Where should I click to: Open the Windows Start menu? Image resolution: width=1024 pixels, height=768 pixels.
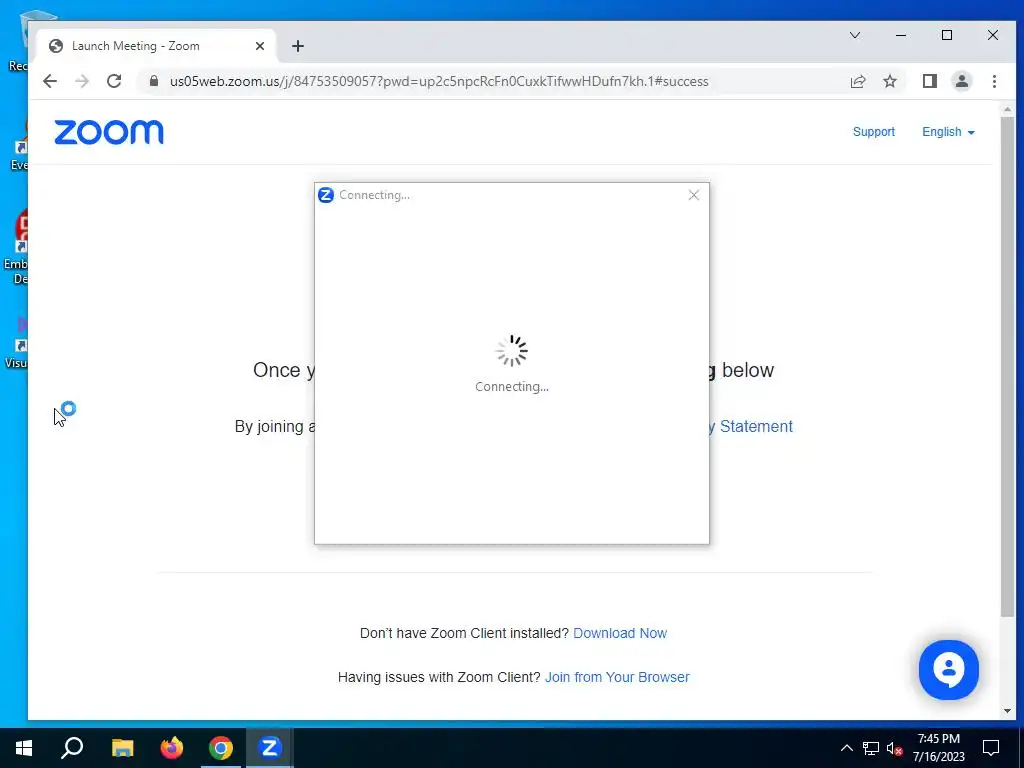point(24,748)
